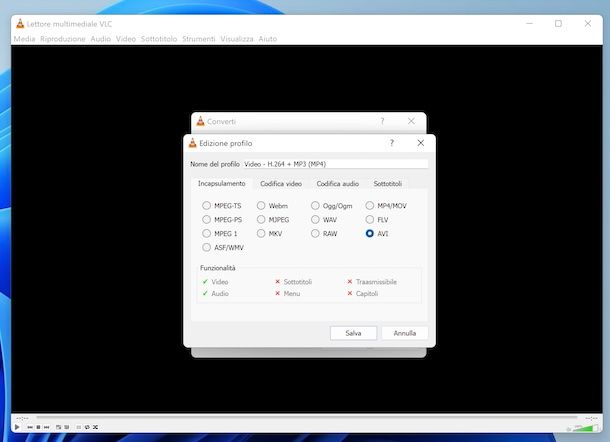Image resolution: width=610 pixels, height=442 pixels.
Task: Open the Riproduzione menu
Action: tap(63, 39)
